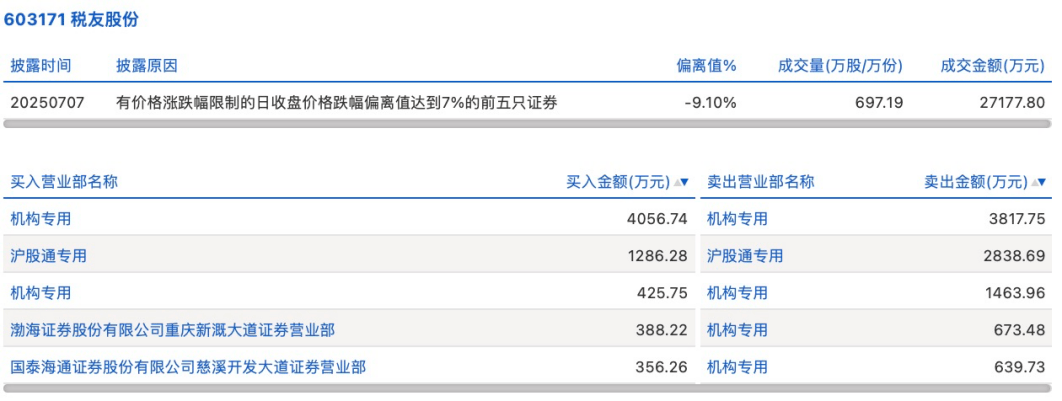The image size is (1062, 401).
Task: Sort by 卖出金额 using sort arrows
Action: tap(1038, 182)
